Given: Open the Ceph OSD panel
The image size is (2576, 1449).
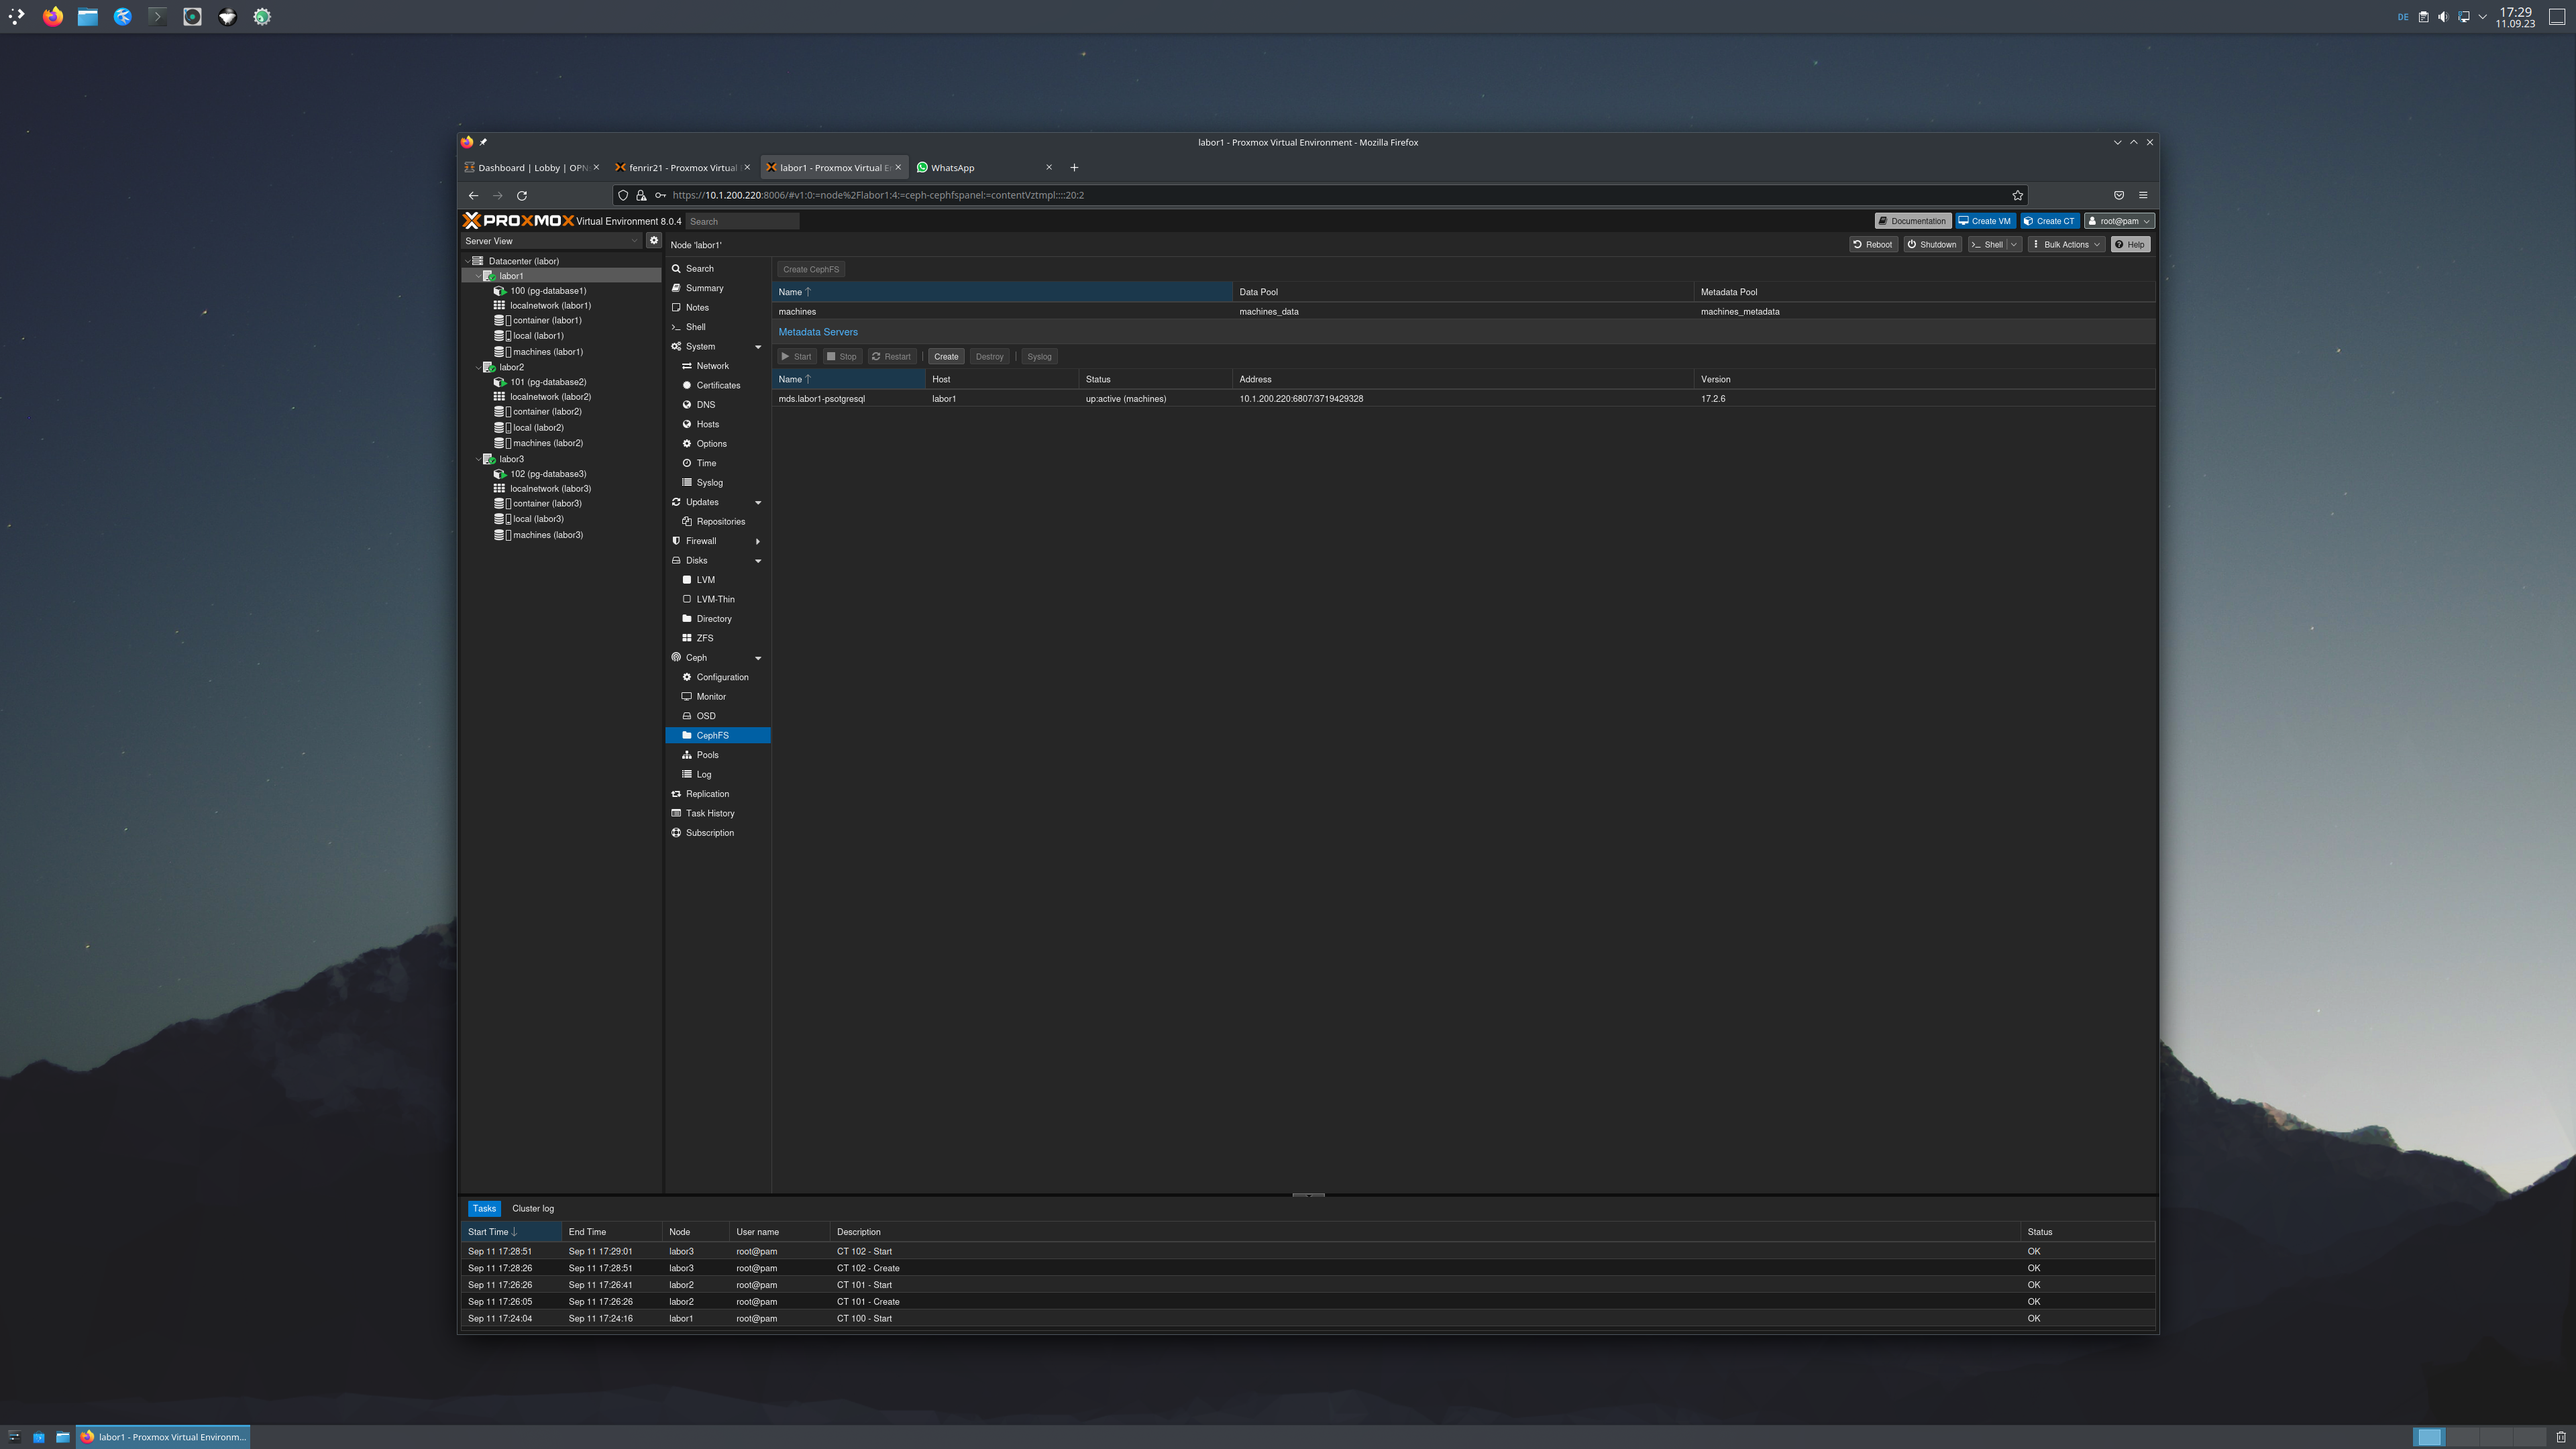Looking at the screenshot, I should pyautogui.click(x=706, y=716).
